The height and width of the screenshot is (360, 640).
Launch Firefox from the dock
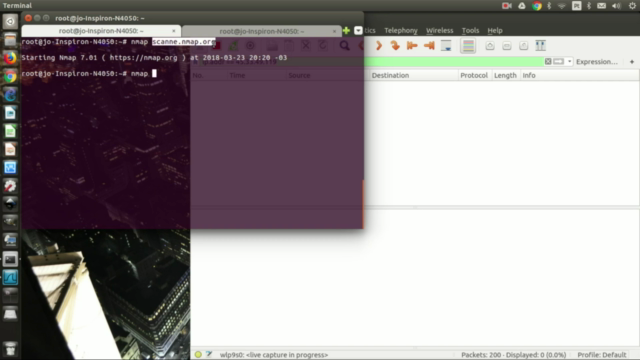click(10, 58)
